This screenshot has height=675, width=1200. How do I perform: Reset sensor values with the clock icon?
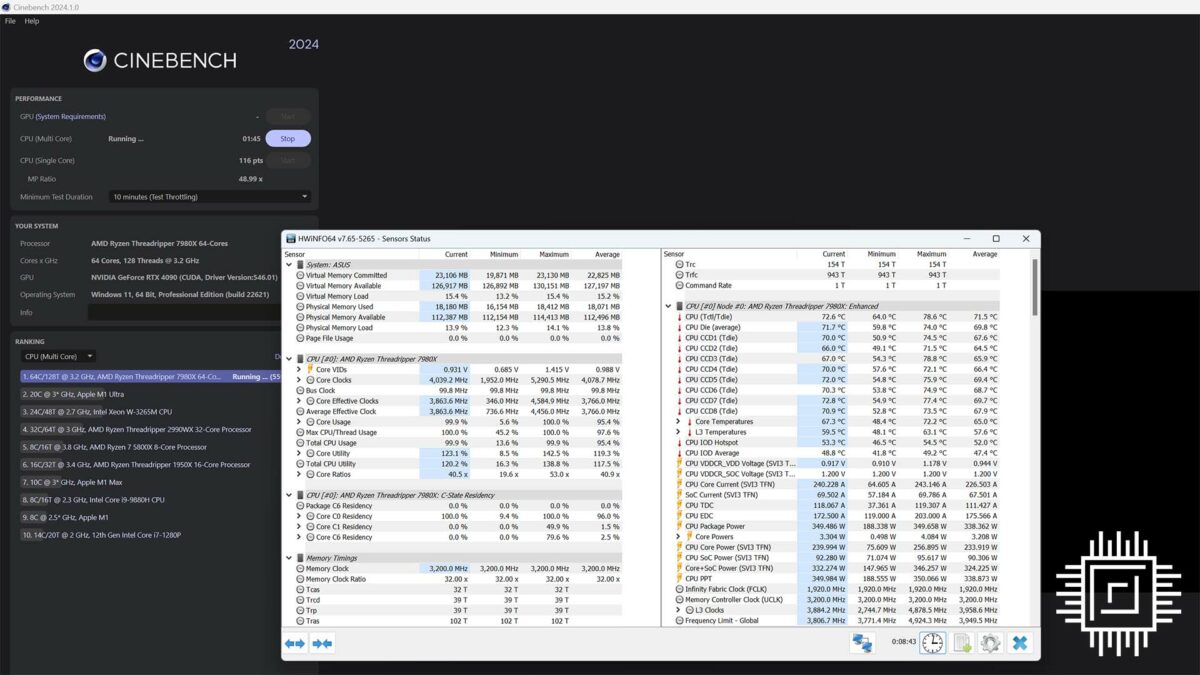click(932, 643)
